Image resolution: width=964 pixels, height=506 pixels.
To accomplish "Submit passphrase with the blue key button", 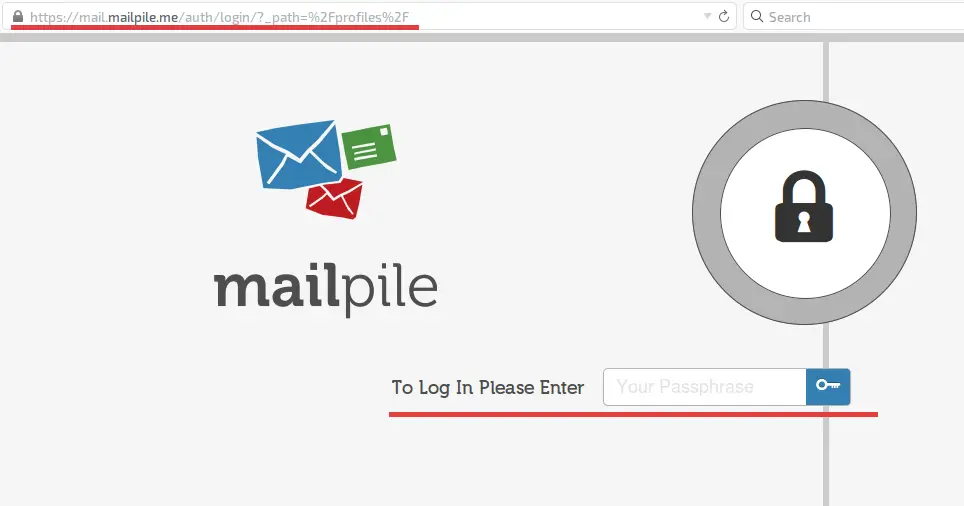I will (828, 387).
